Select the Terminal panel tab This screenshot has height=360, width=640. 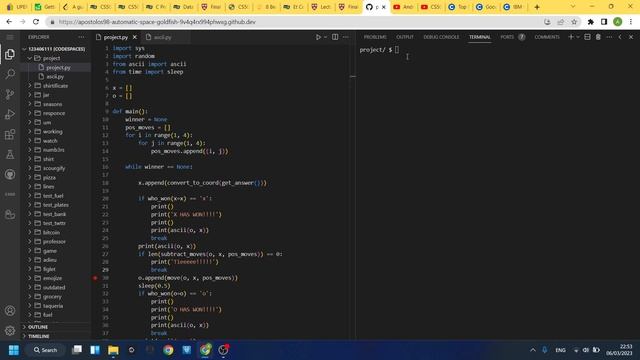[480, 37]
